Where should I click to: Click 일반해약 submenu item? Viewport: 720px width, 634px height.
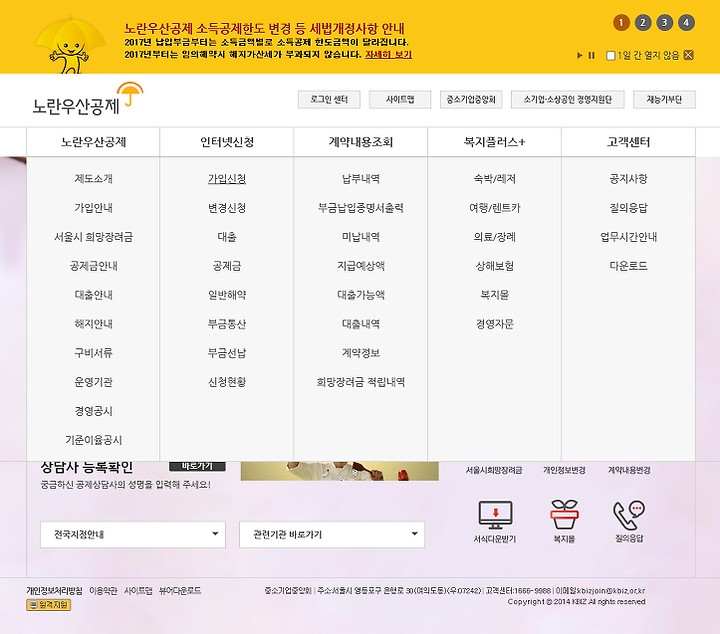point(227,295)
